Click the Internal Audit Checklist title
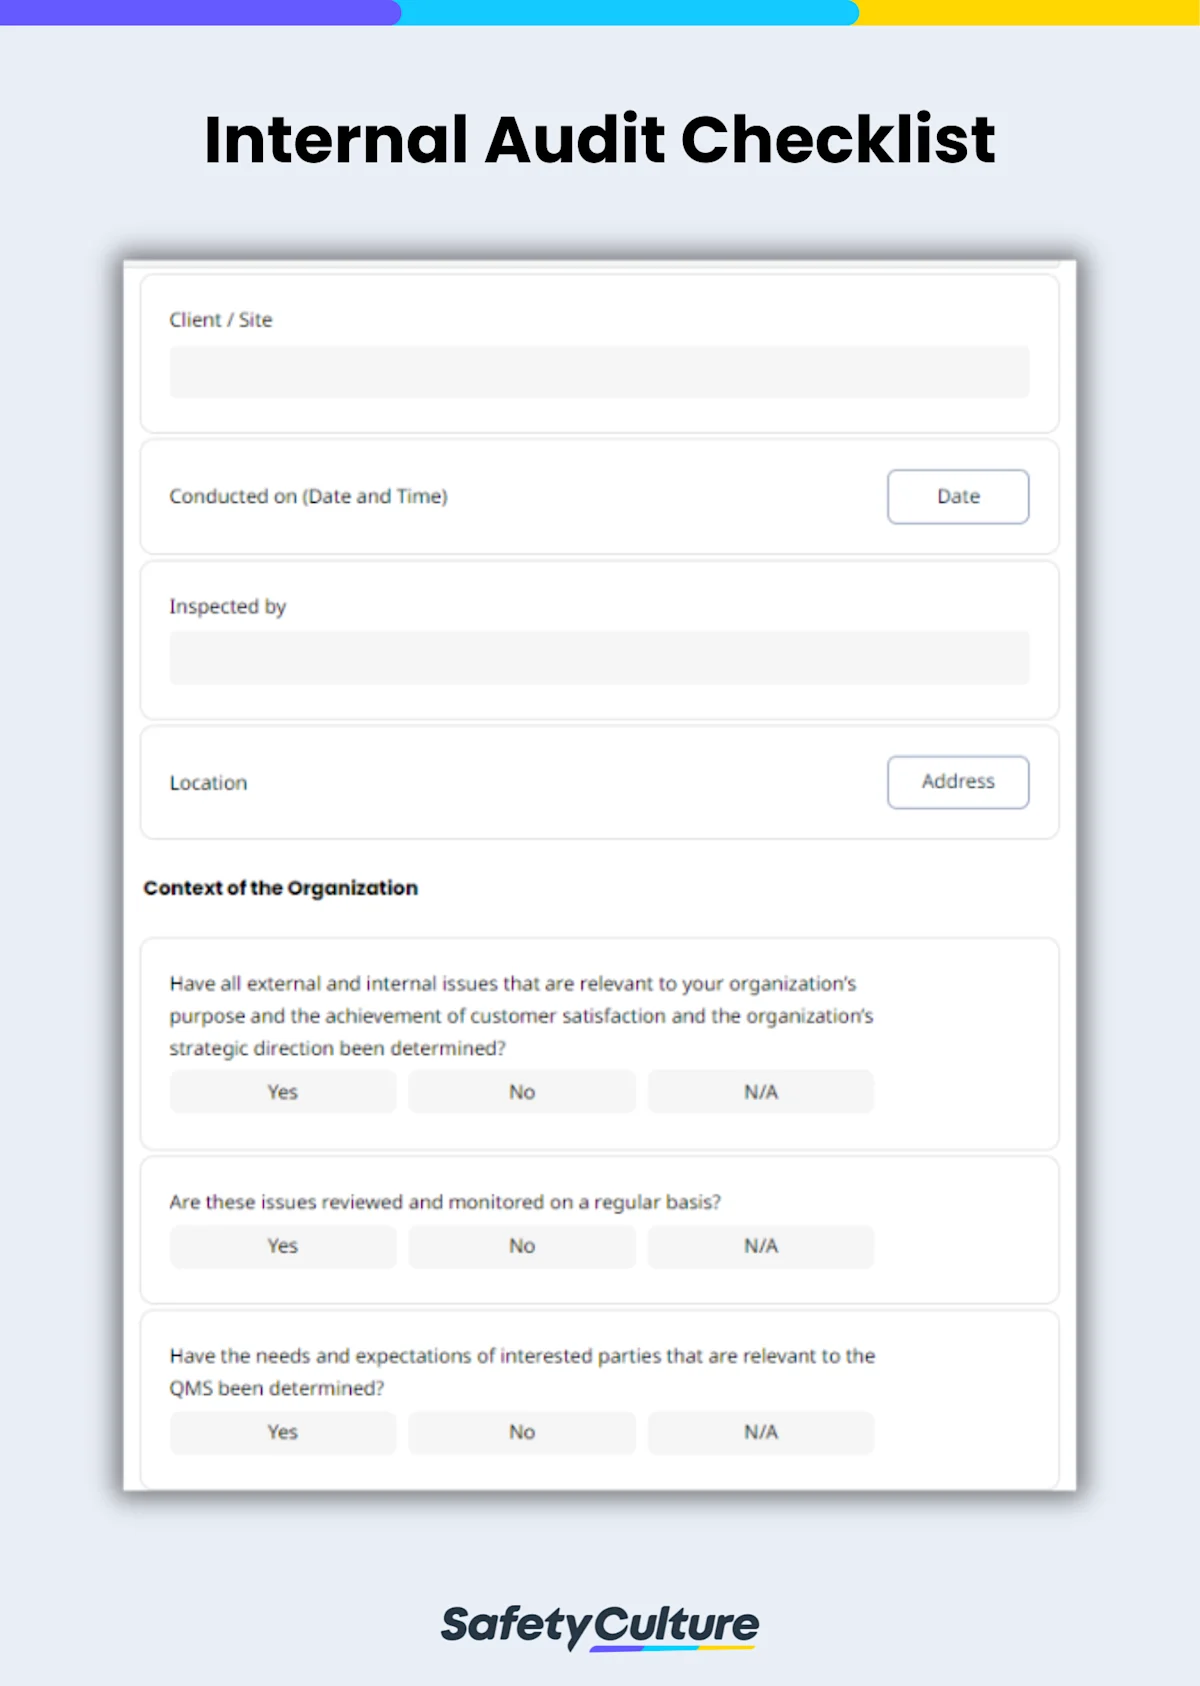1200x1686 pixels. coord(599,139)
